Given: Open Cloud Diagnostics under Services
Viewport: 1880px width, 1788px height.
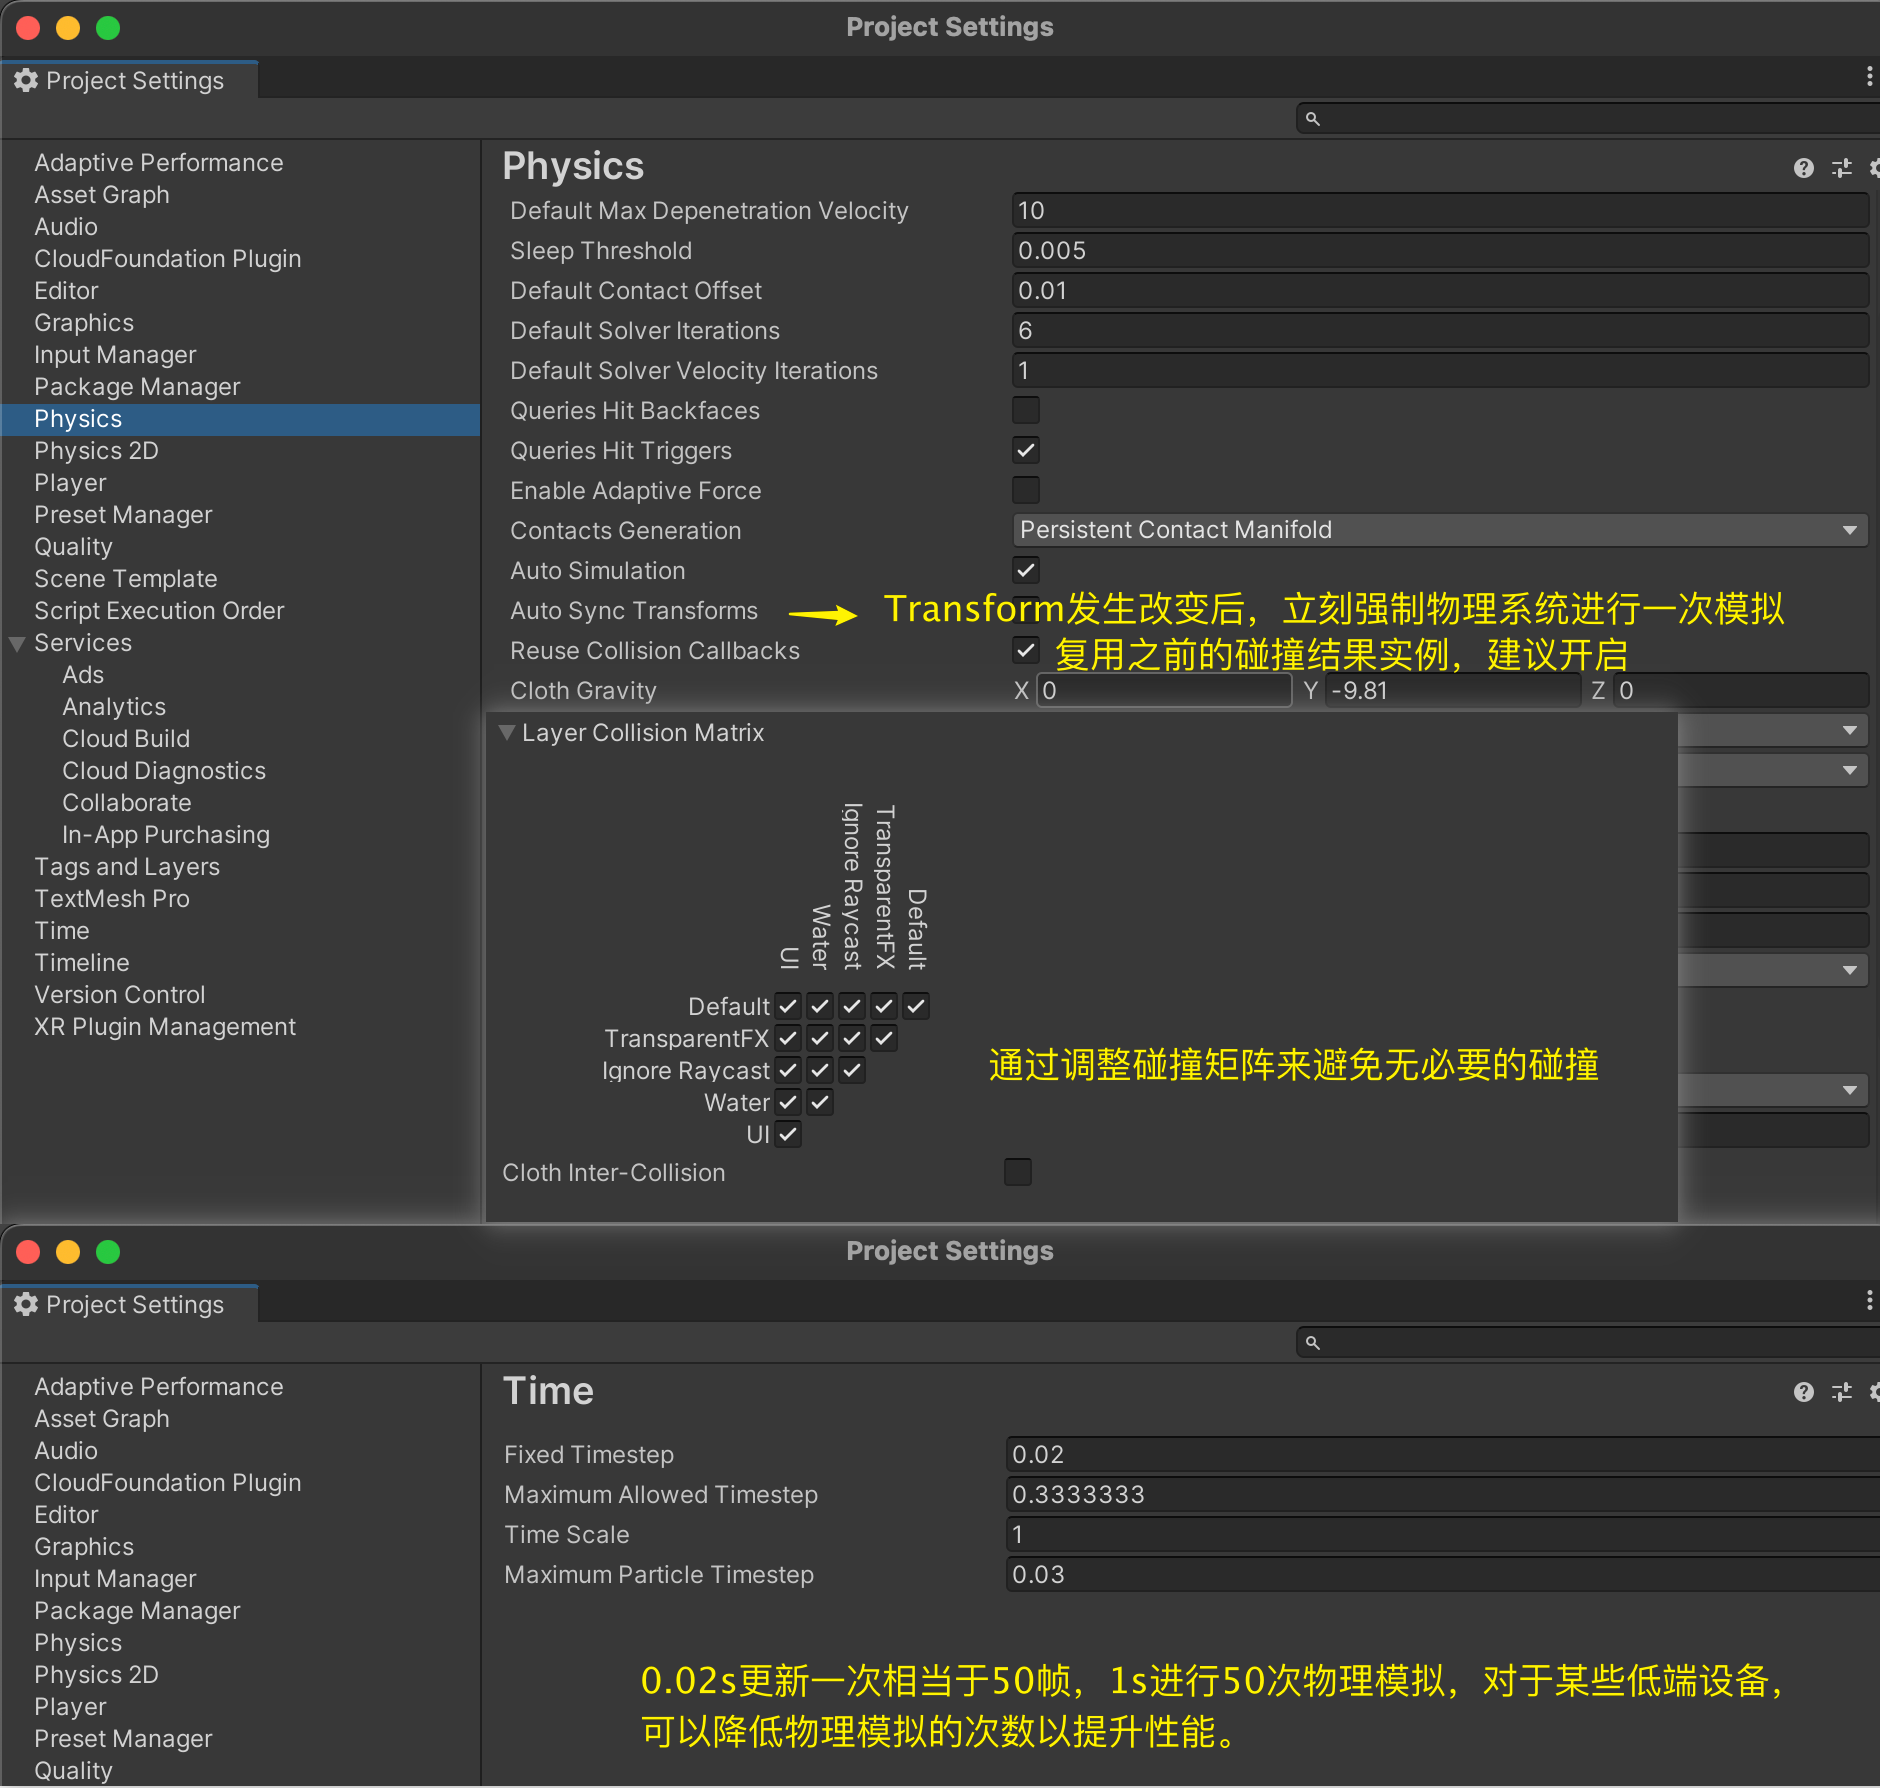Looking at the screenshot, I should click(x=164, y=771).
